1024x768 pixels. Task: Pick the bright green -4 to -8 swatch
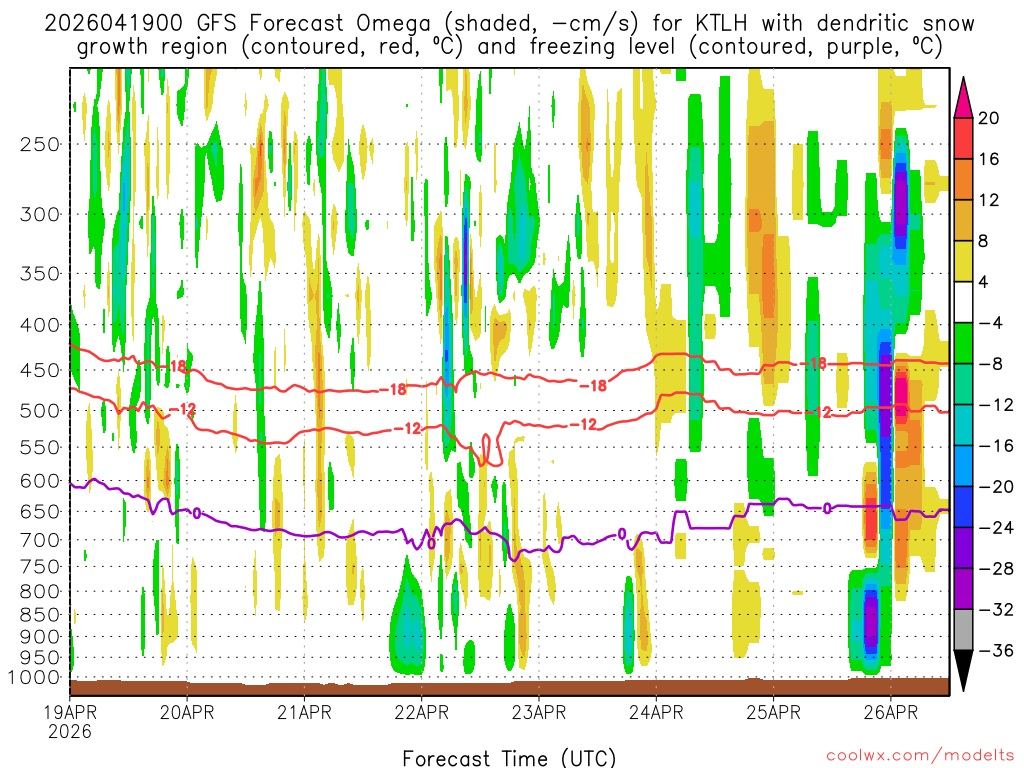pyautogui.click(x=963, y=343)
